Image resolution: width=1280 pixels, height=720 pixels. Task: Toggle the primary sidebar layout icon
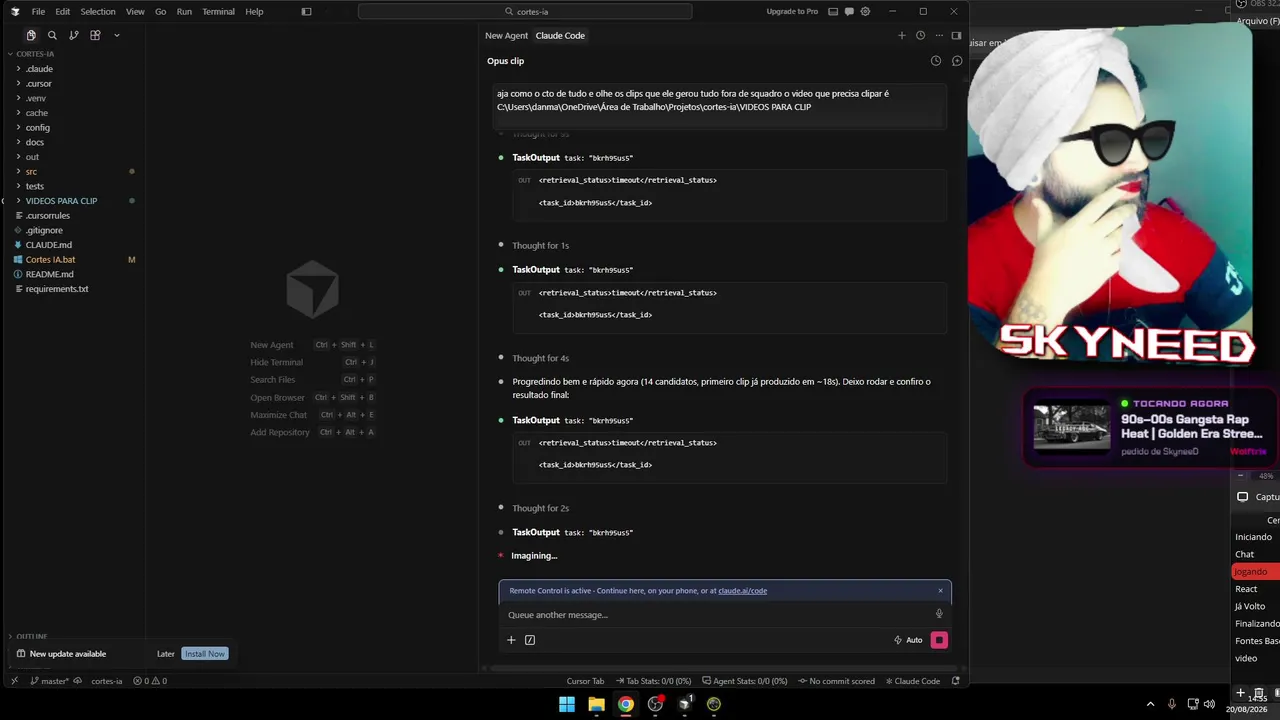[306, 12]
